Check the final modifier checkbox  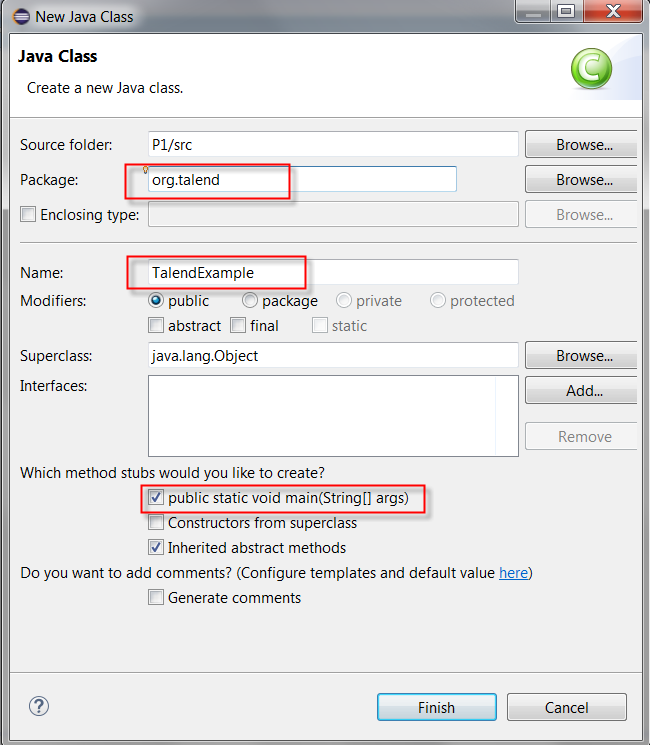238,325
